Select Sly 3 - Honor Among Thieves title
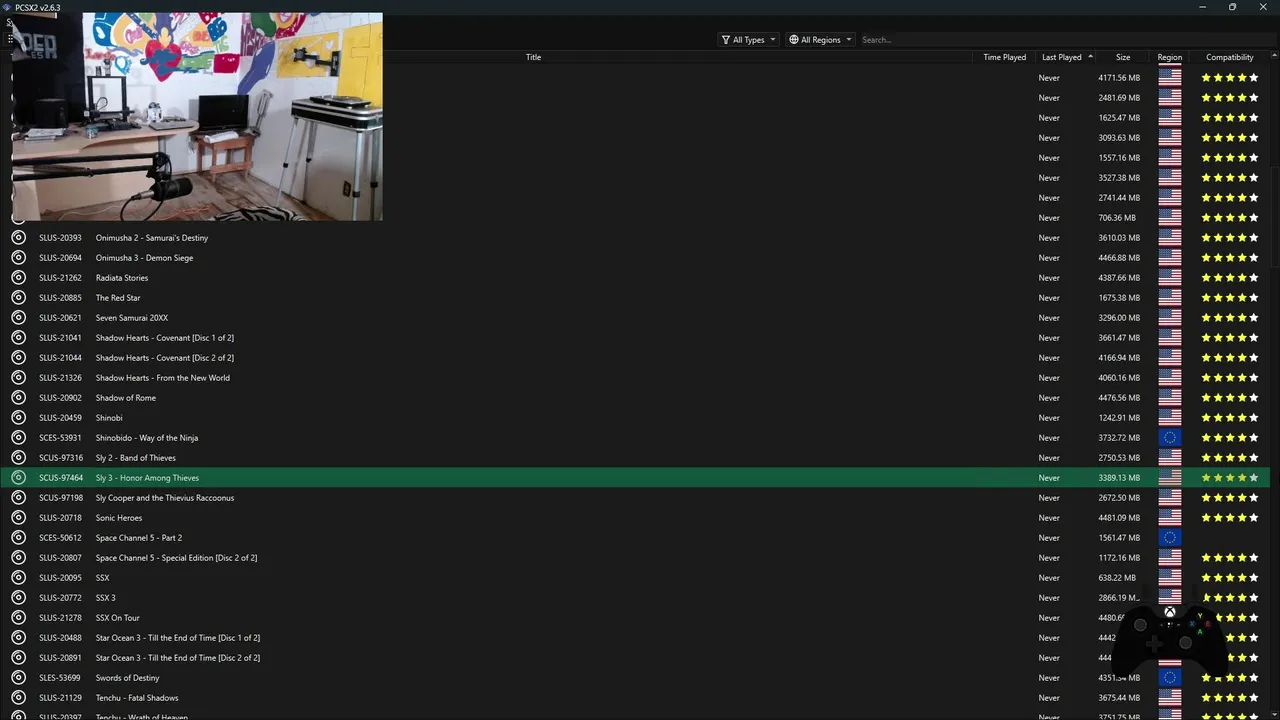Image resolution: width=1280 pixels, height=720 pixels. point(147,478)
